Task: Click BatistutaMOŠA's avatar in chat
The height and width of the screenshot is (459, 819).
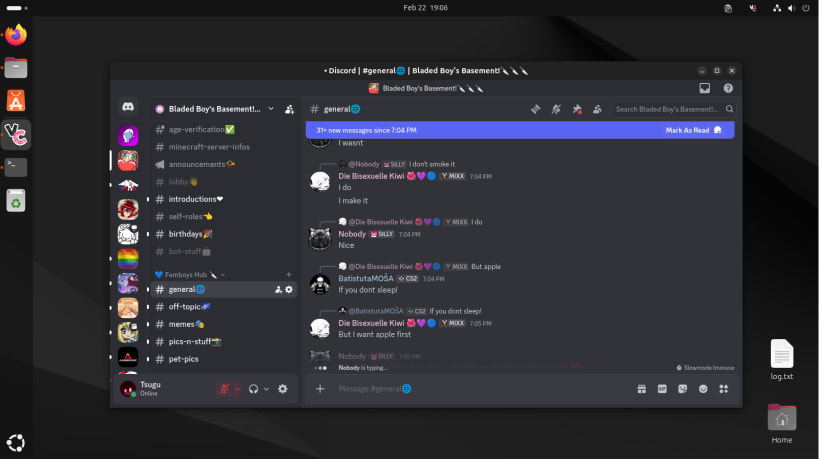Action: point(320,284)
